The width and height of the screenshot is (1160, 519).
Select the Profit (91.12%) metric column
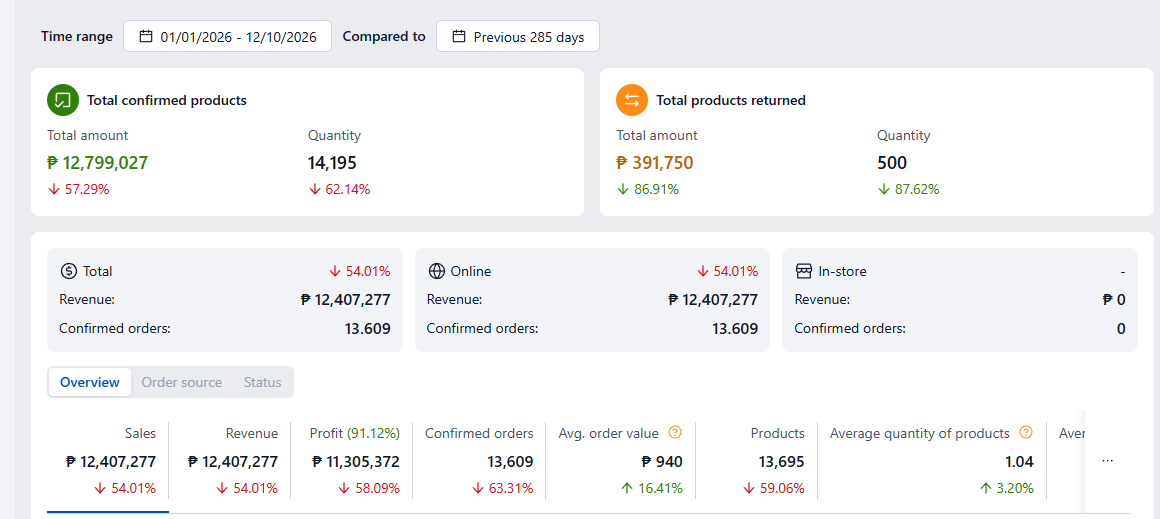point(351,461)
